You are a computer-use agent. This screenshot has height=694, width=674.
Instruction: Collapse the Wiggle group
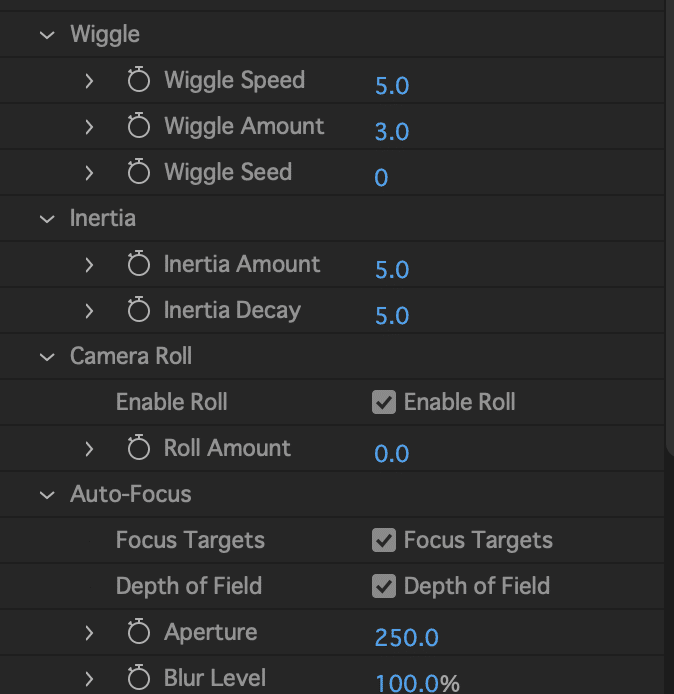click(x=47, y=35)
